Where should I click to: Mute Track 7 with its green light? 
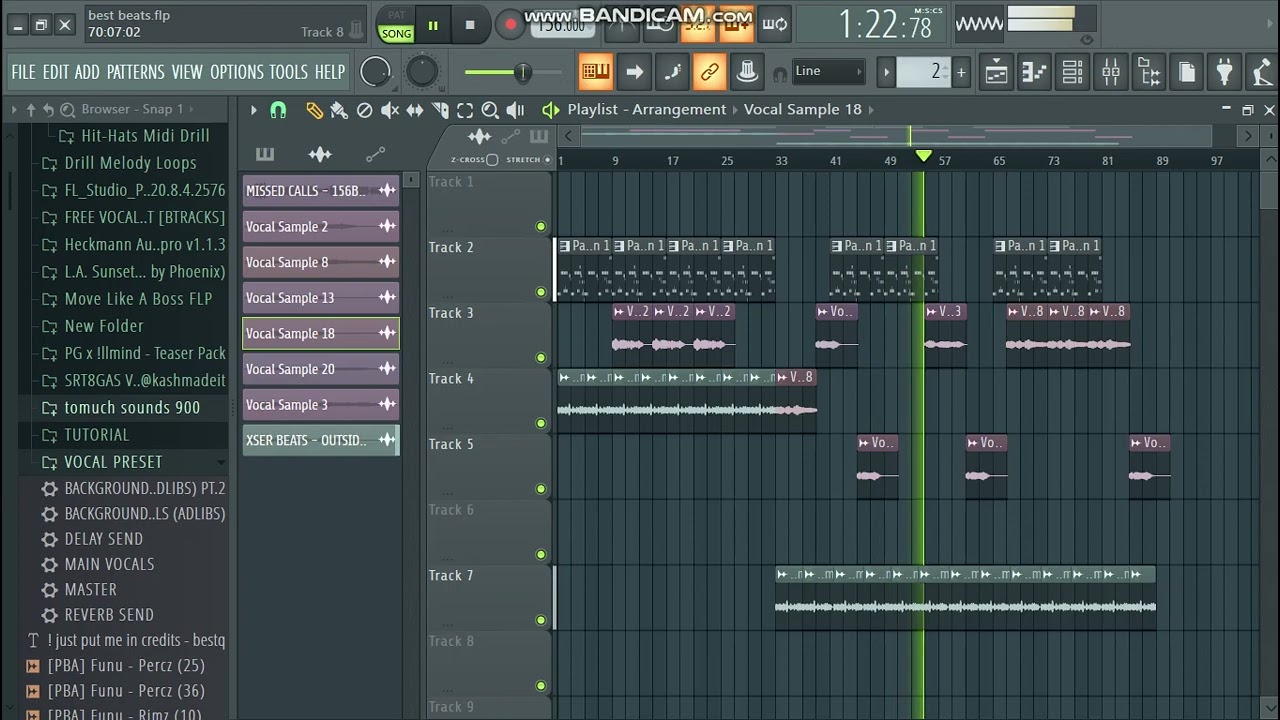[x=541, y=620]
